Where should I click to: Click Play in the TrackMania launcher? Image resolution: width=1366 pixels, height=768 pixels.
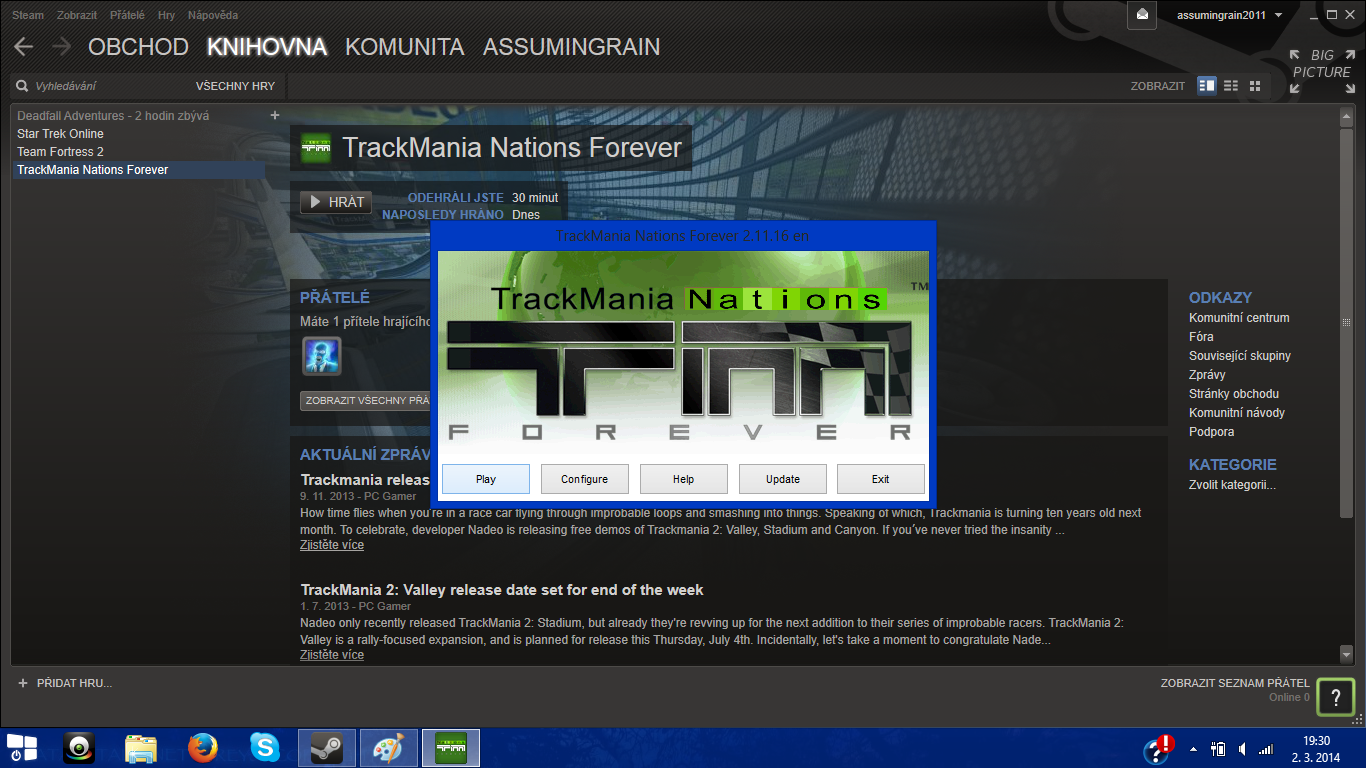pyautogui.click(x=486, y=479)
